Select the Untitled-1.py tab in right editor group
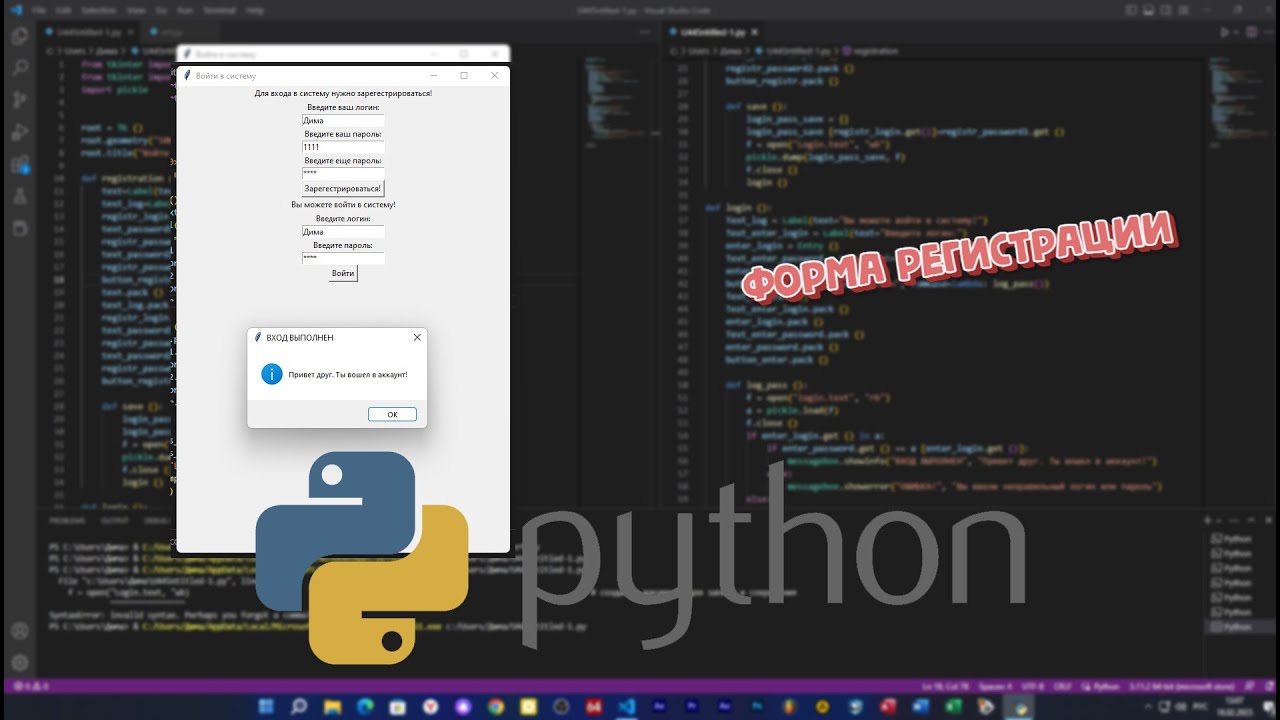The width and height of the screenshot is (1280, 720). (713, 32)
